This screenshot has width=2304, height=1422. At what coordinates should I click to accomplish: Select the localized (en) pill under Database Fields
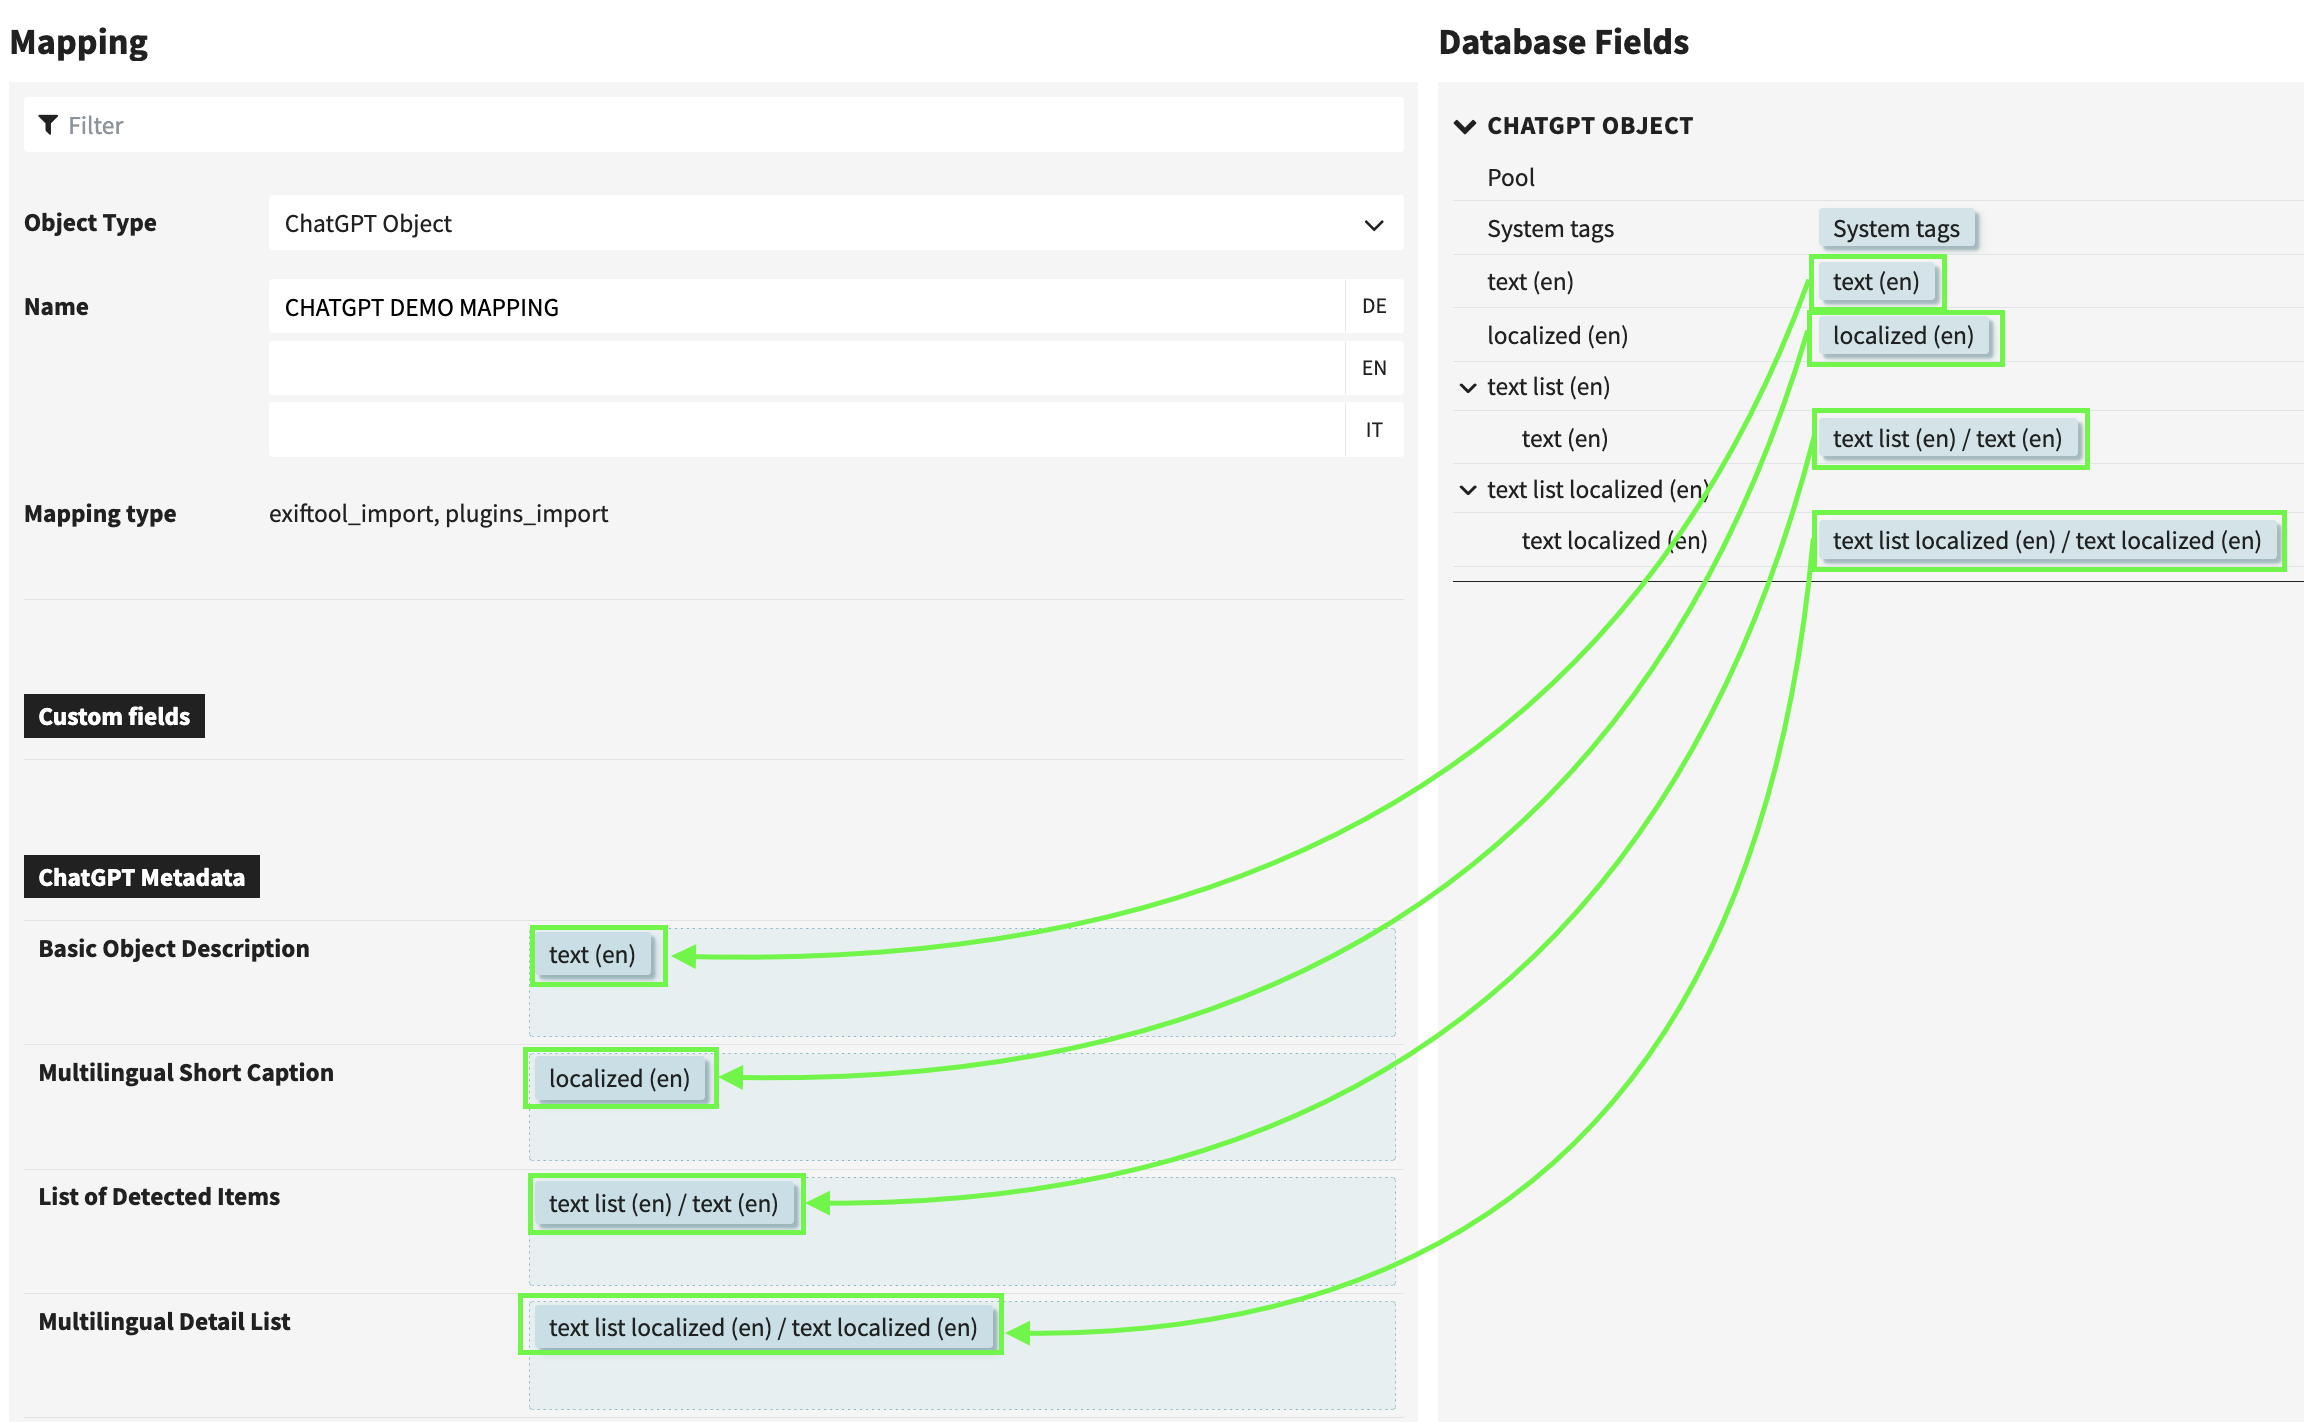click(x=1903, y=336)
